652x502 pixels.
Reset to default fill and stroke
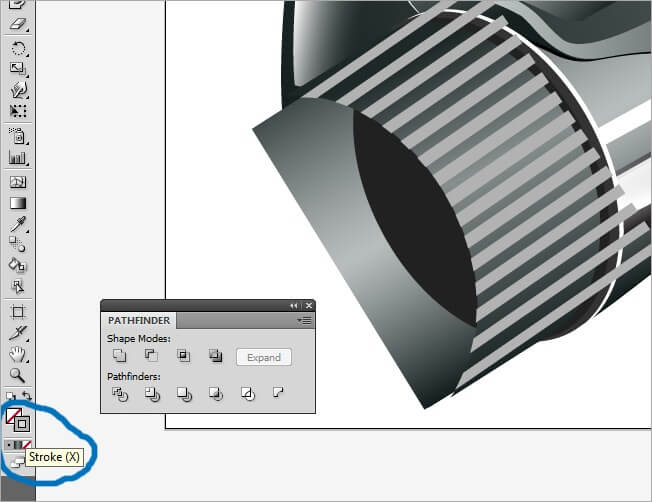pyautogui.click(x=10, y=396)
